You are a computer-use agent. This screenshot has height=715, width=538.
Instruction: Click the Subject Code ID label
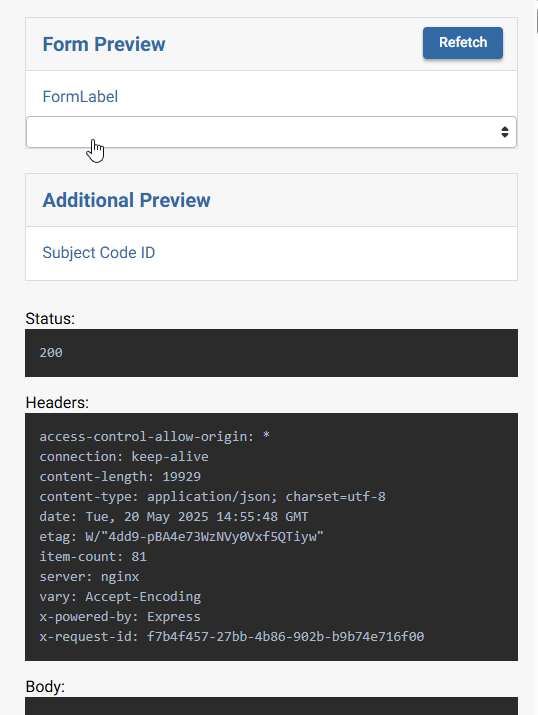pyautogui.click(x=98, y=253)
